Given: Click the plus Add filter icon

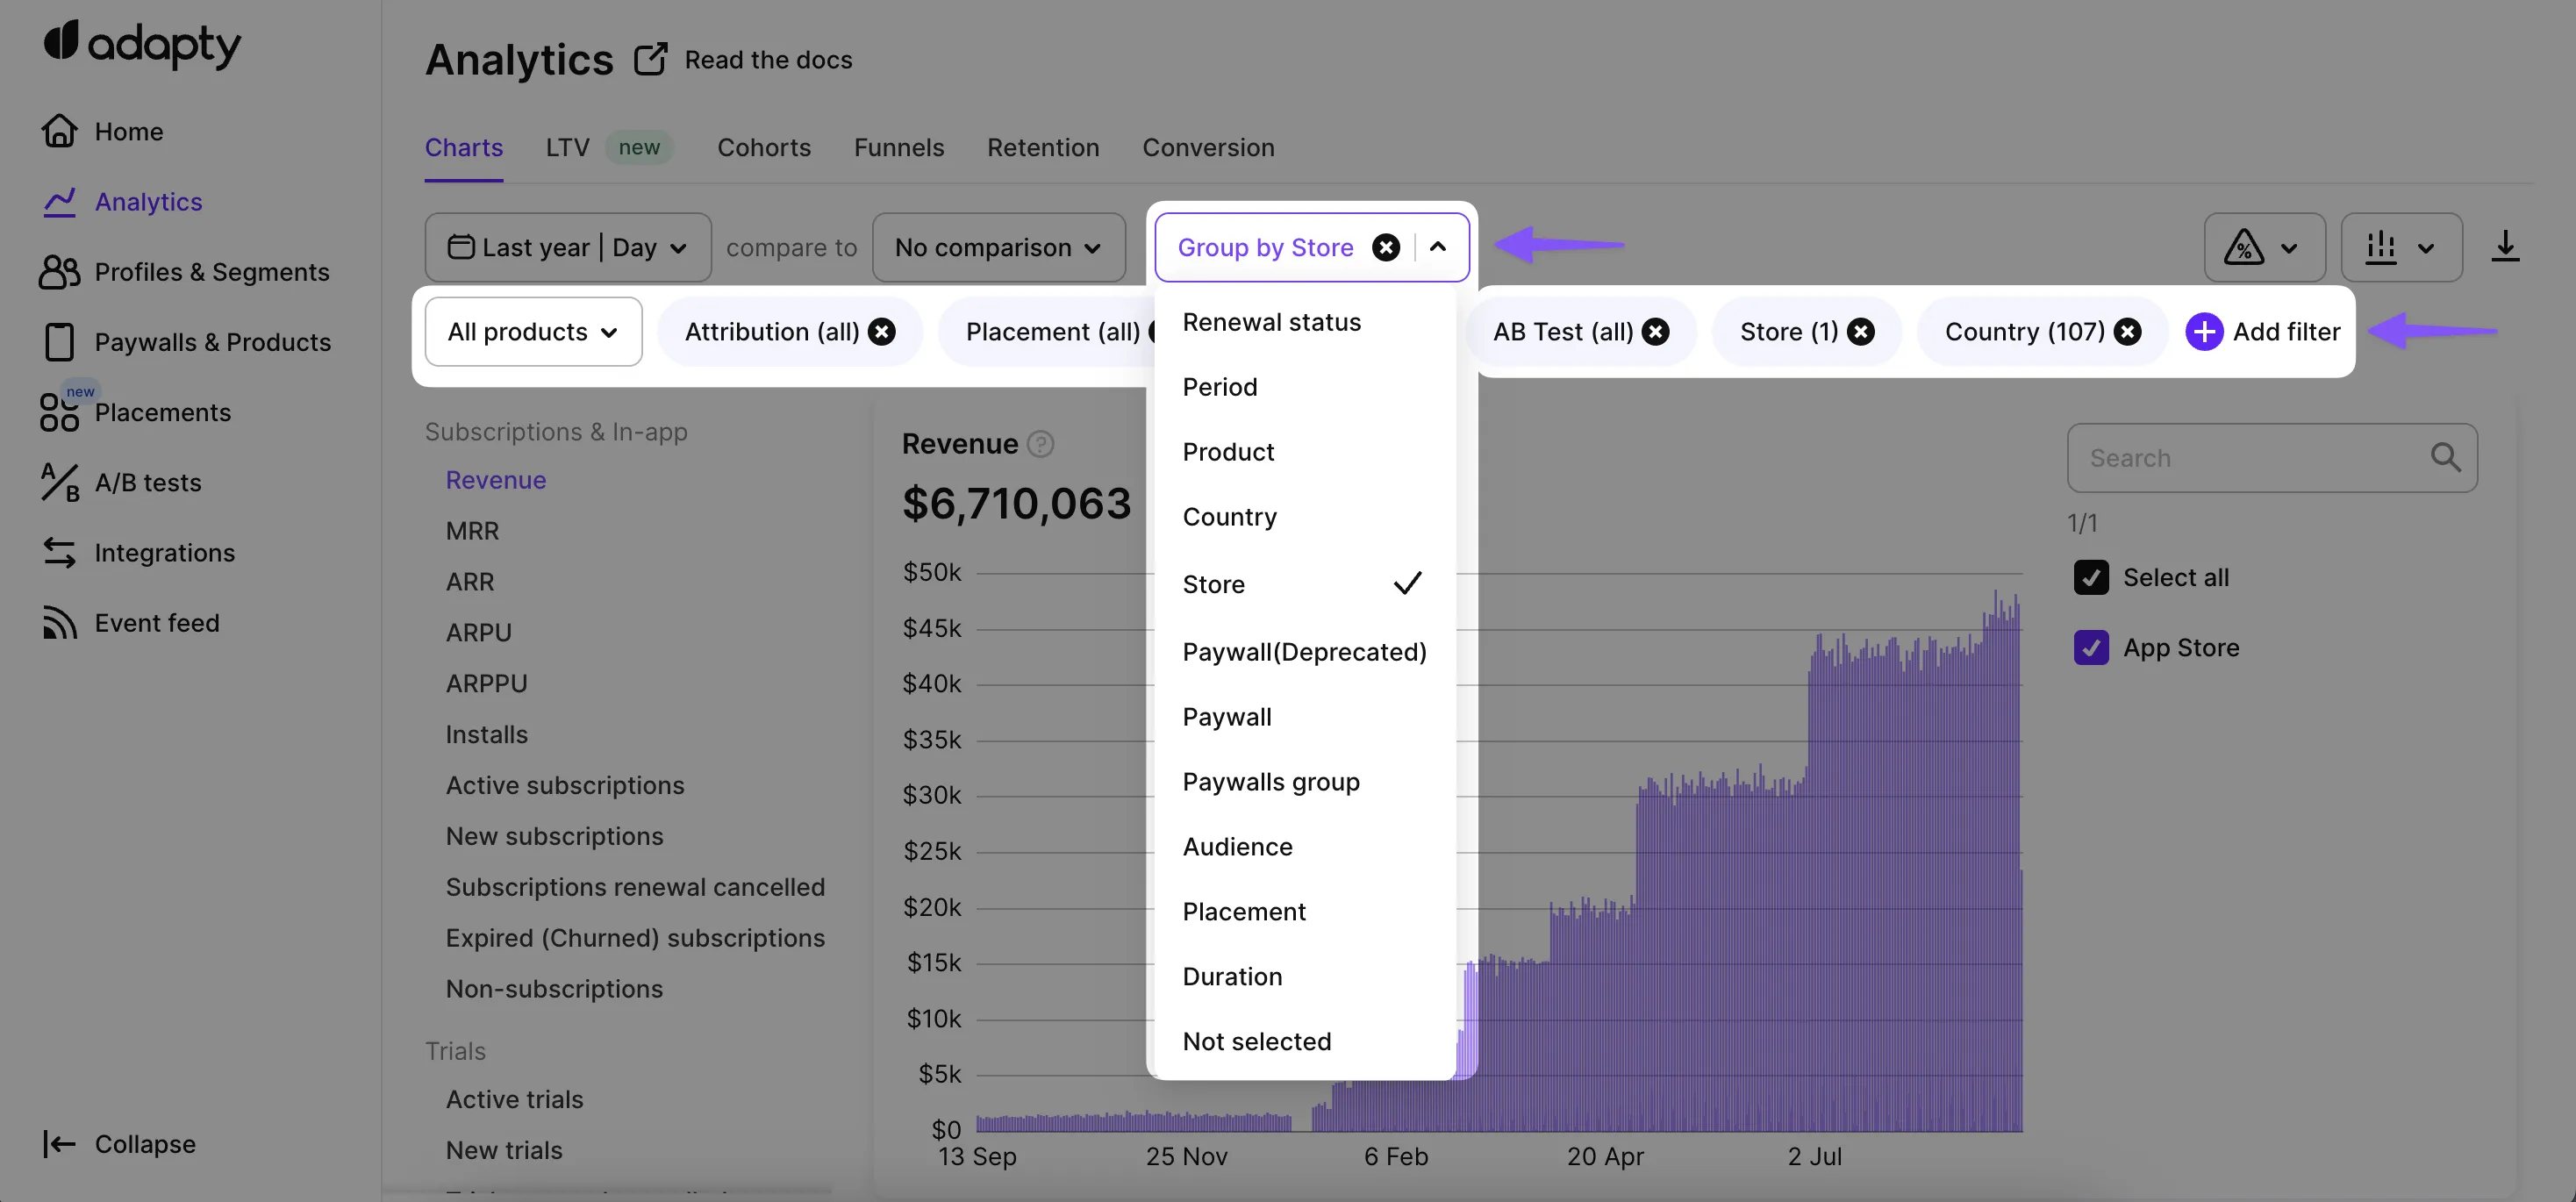Looking at the screenshot, I should (x=2204, y=331).
